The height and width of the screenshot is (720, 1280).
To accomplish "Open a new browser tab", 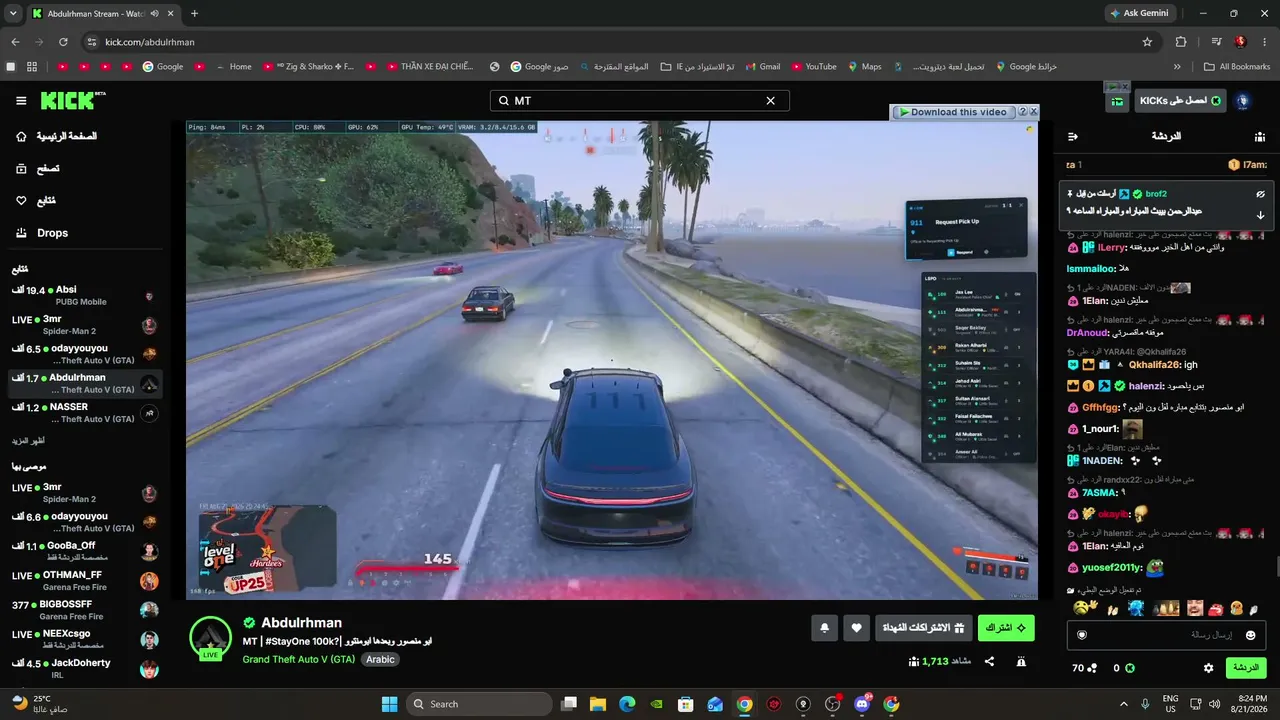I will tap(194, 14).
